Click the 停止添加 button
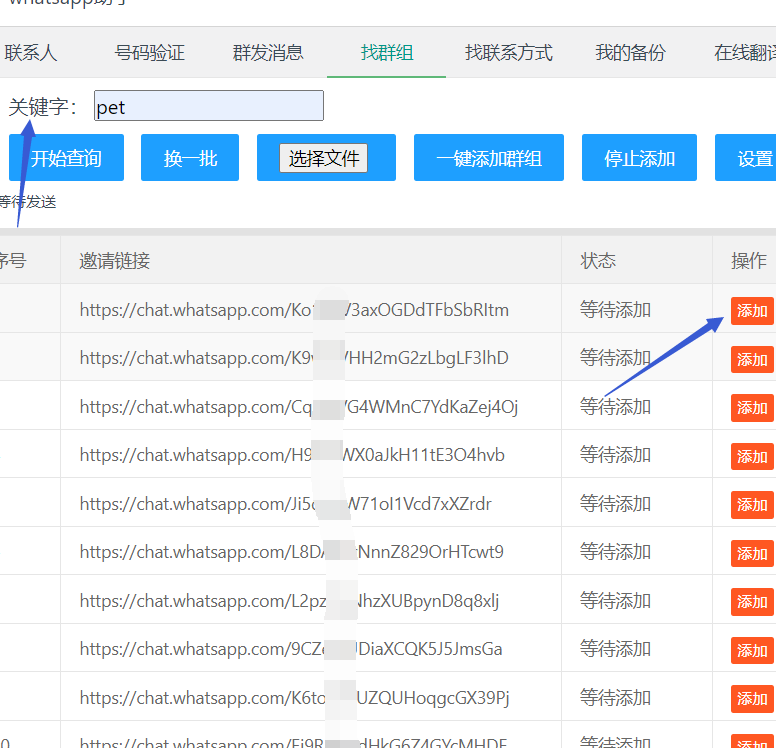Screen dimensions: 776x748 [639, 157]
